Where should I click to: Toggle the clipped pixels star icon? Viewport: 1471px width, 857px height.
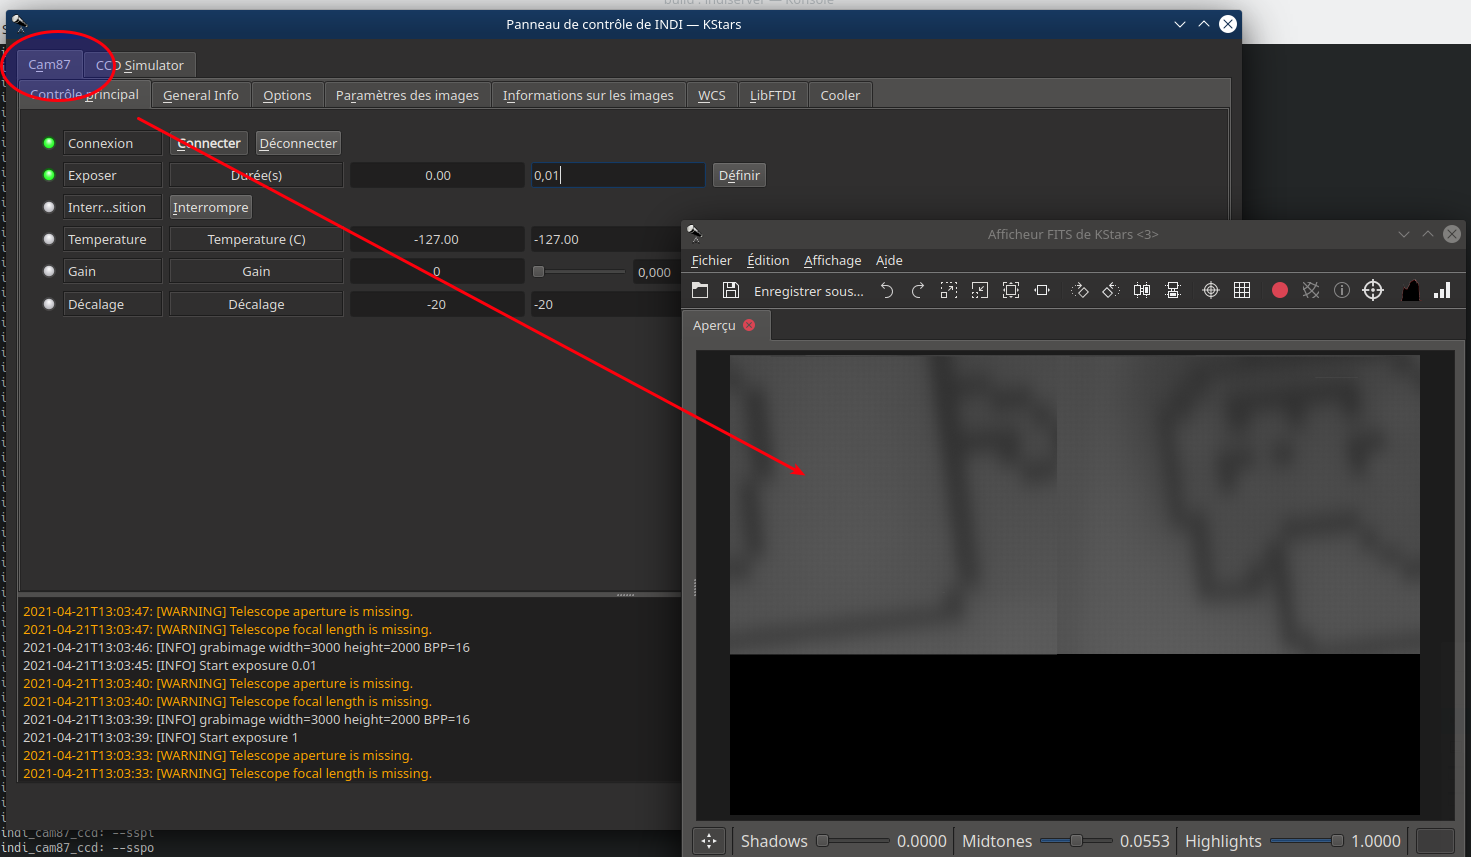1311,290
